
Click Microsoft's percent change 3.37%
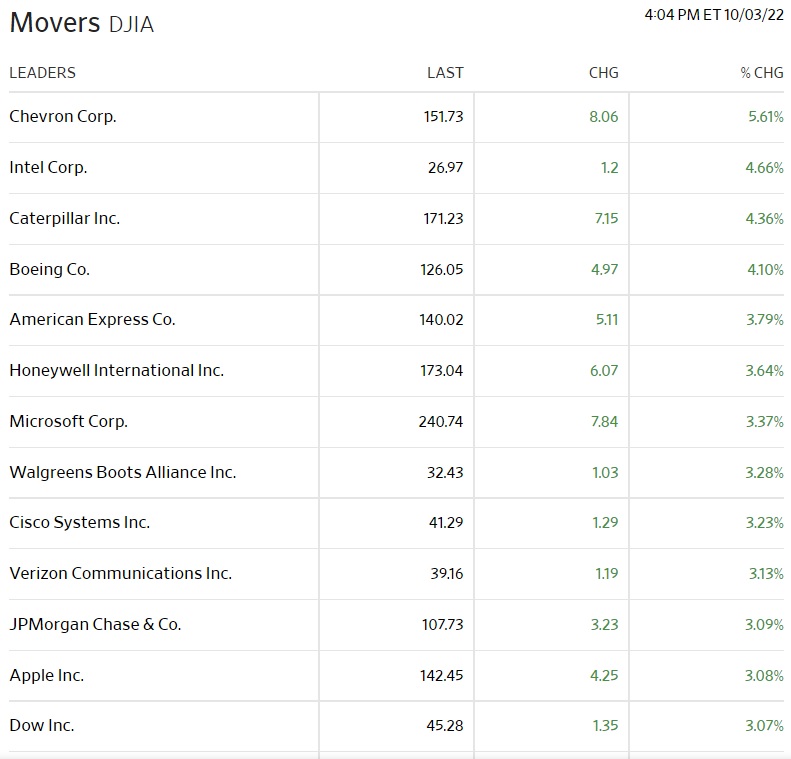click(765, 421)
